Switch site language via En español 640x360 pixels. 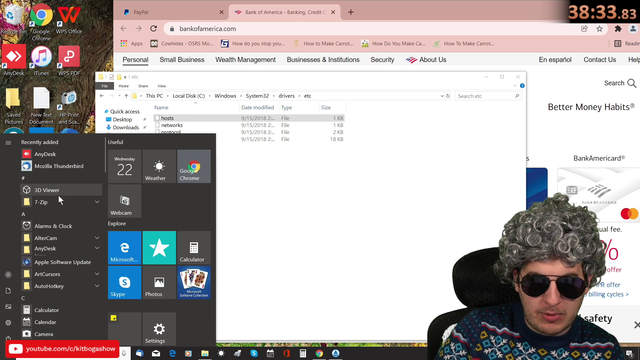pyautogui.click(x=555, y=60)
